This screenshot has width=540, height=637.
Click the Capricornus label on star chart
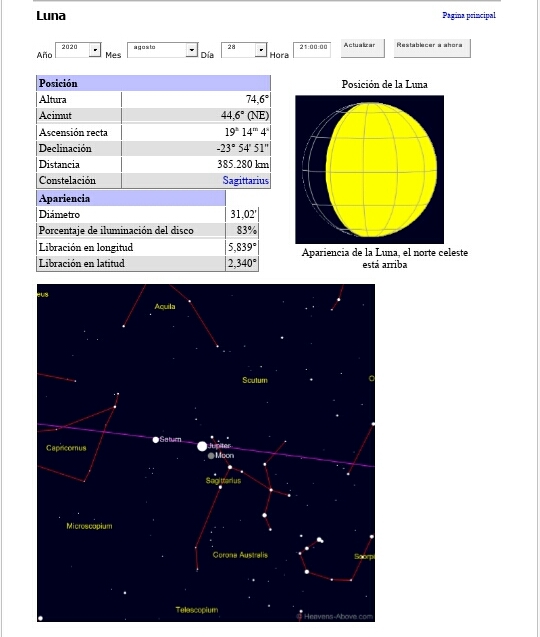click(66, 448)
